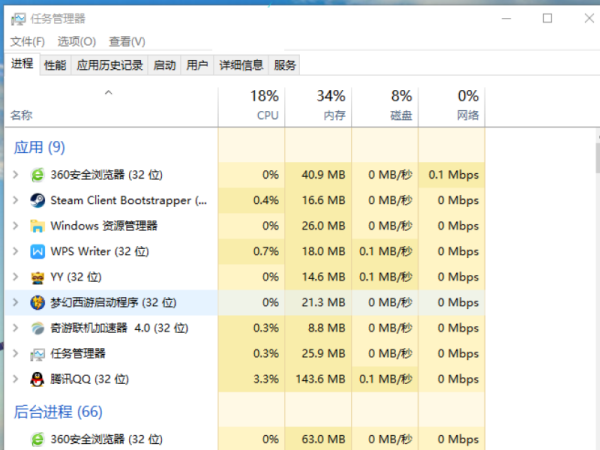Open the 查看(V) menu
This screenshot has width=600, height=450.
pyautogui.click(x=127, y=41)
